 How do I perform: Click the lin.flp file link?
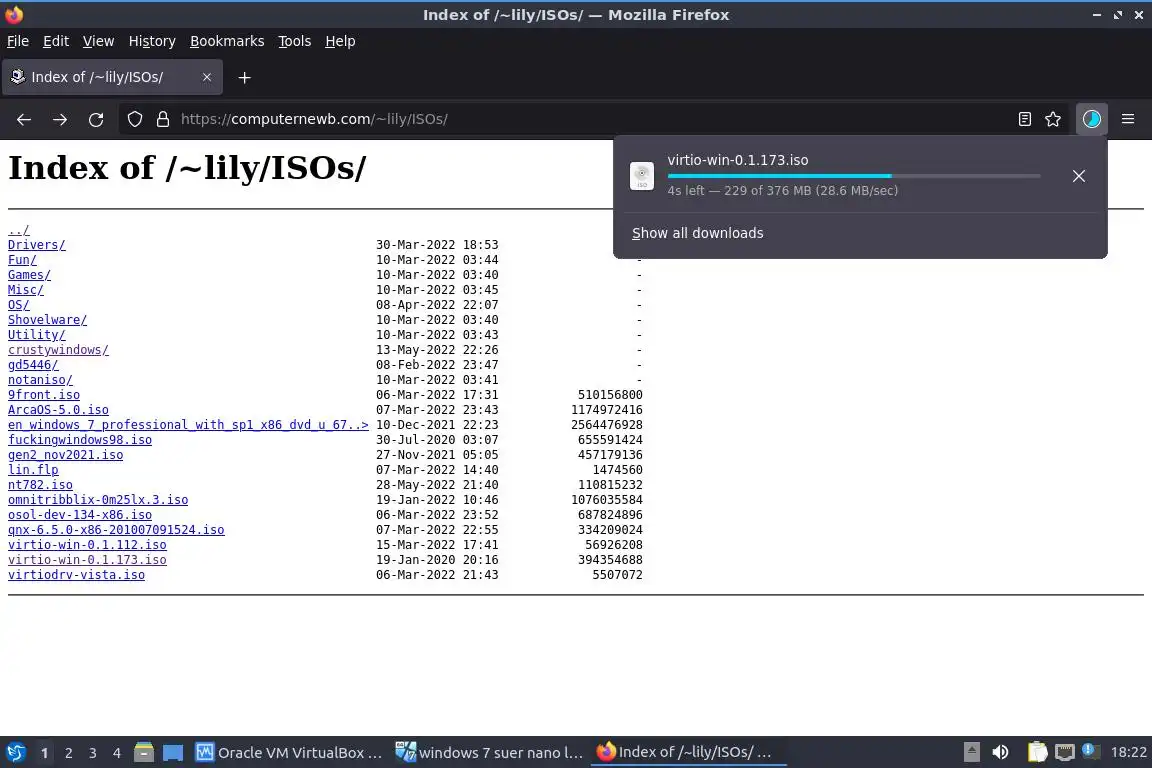pos(33,470)
